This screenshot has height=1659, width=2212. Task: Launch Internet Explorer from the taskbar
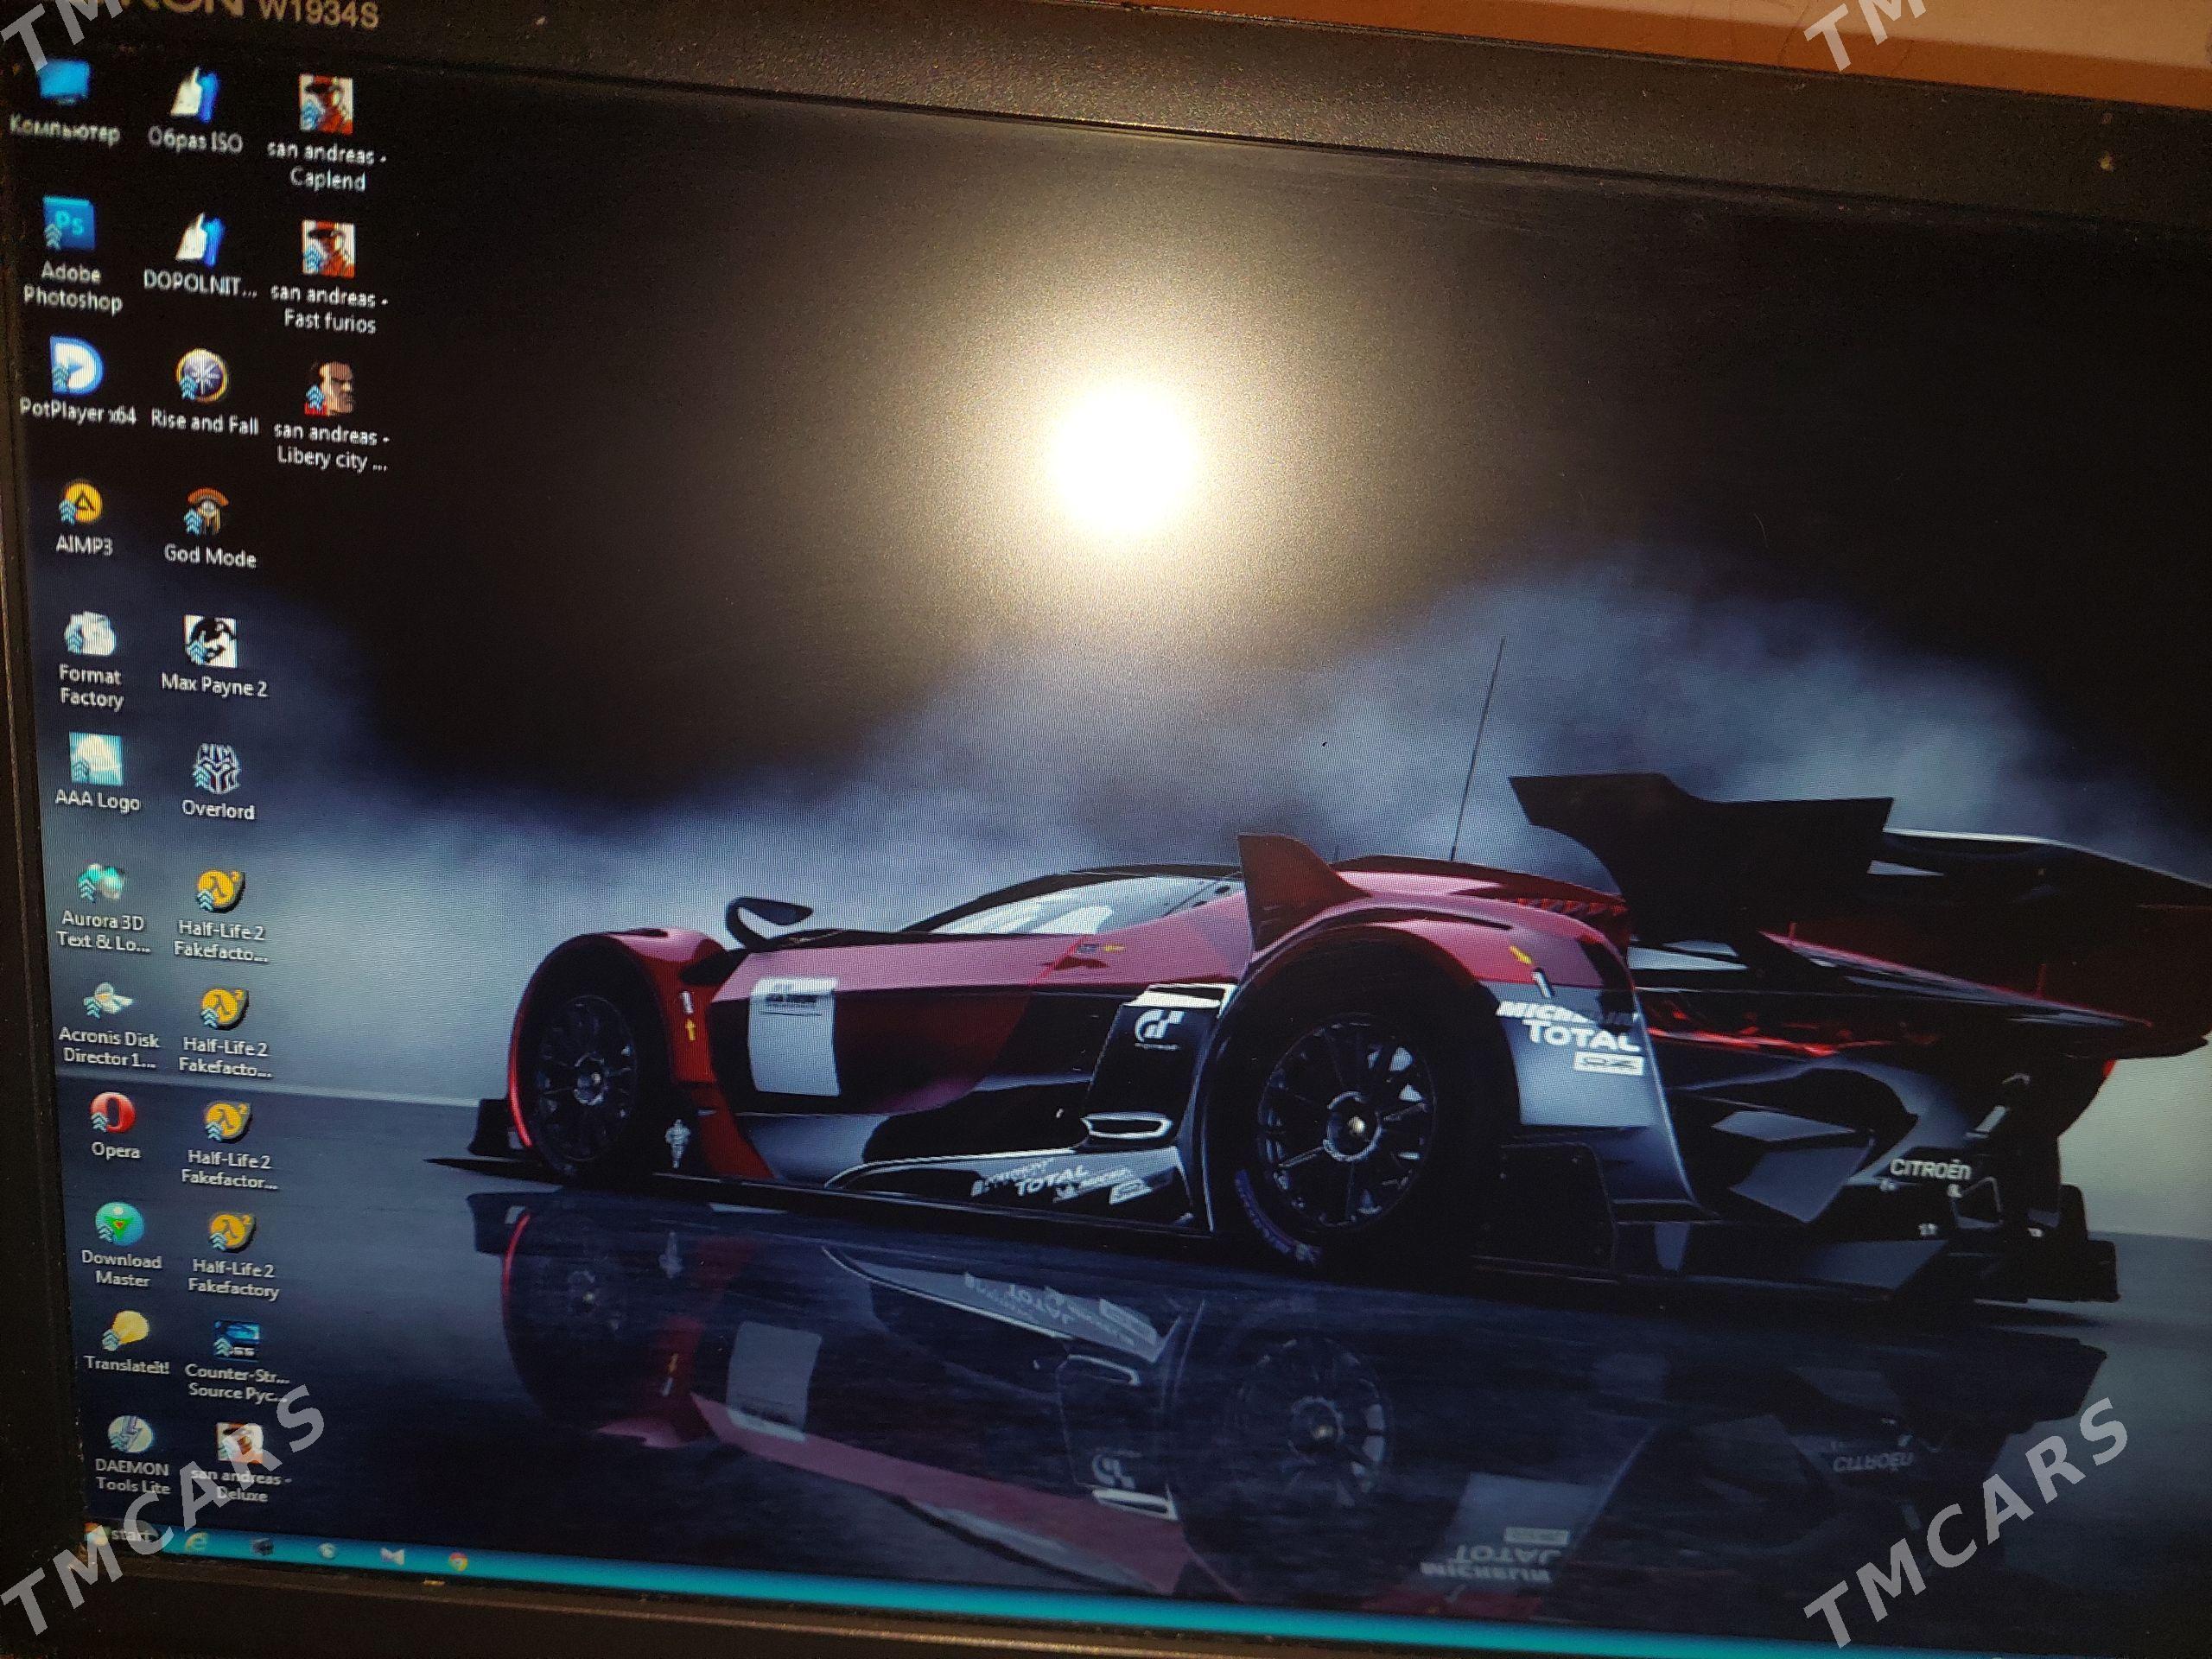point(198,1543)
